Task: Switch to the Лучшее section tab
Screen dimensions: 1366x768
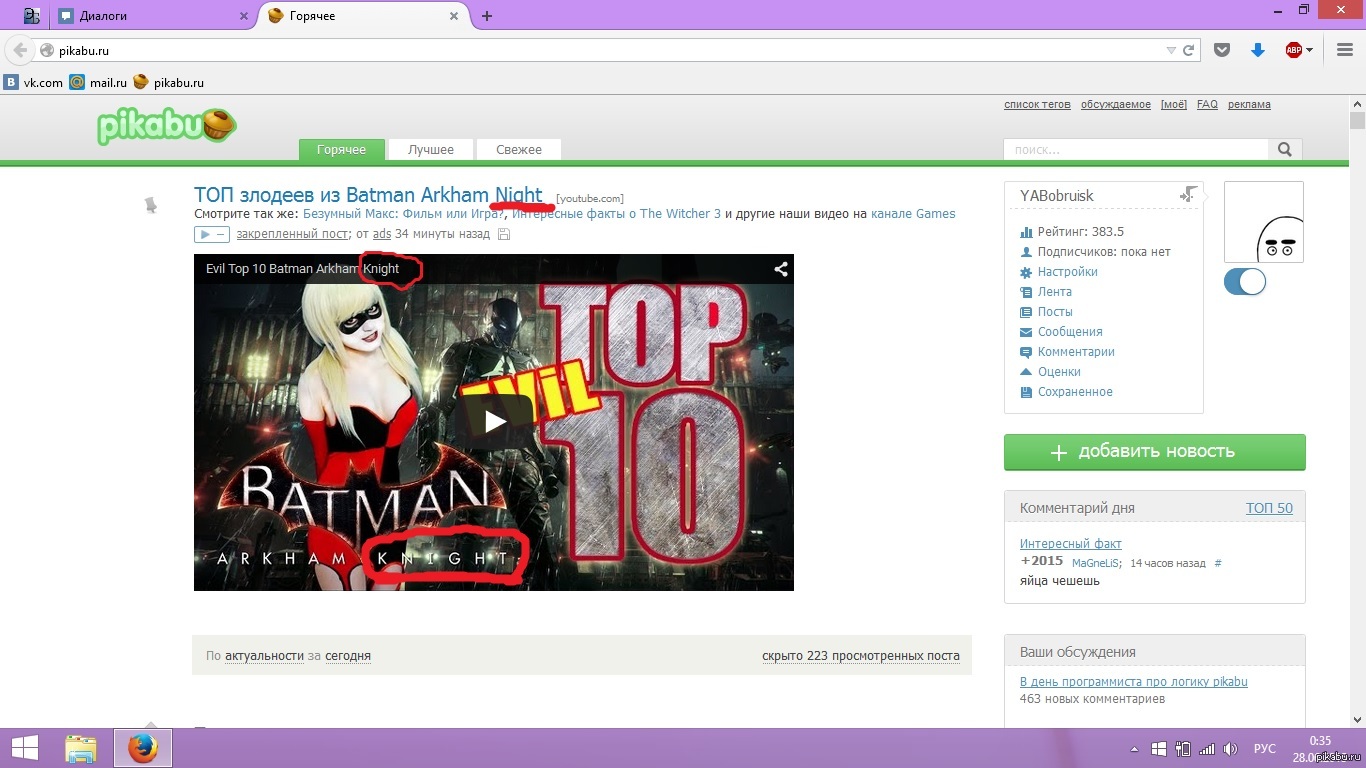Action: point(431,149)
